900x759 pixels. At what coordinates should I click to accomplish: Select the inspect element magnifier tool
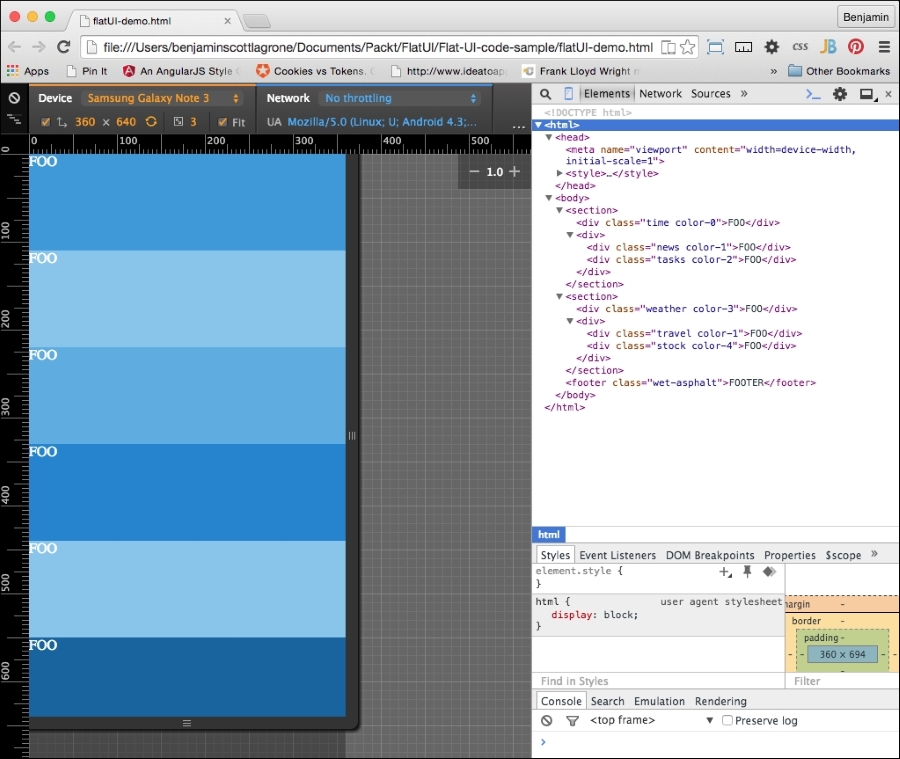coord(544,93)
